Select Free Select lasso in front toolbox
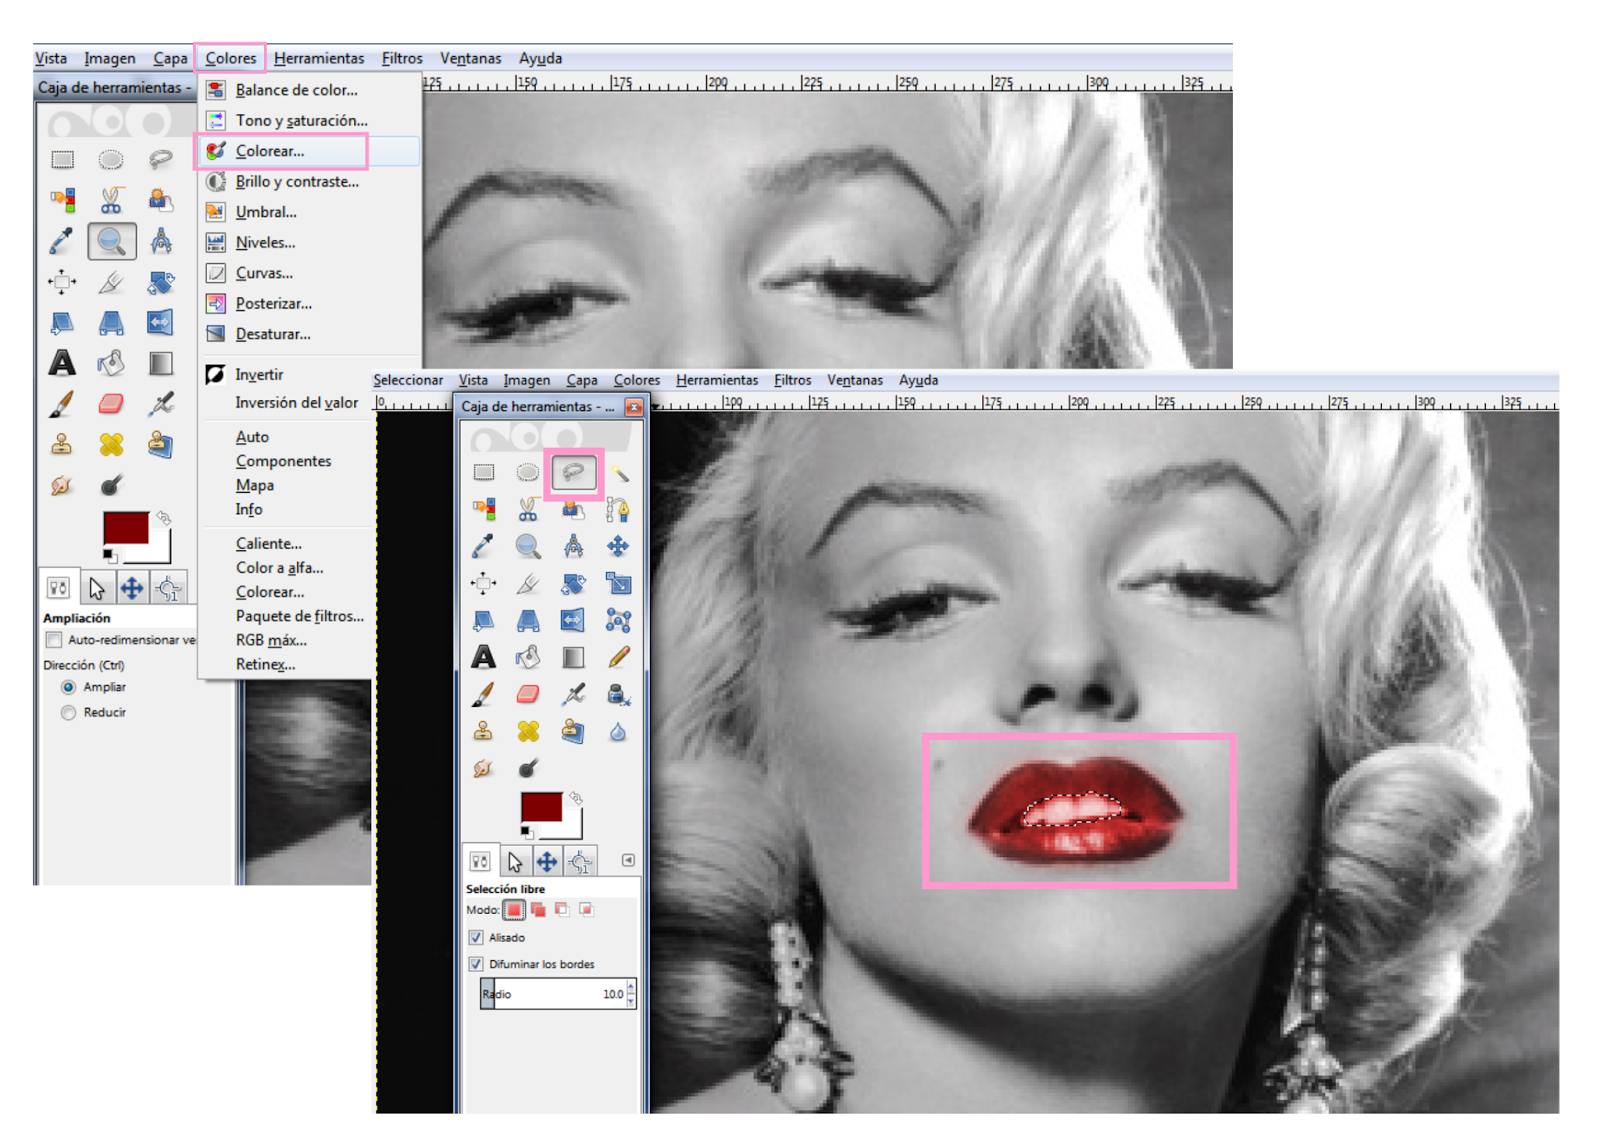Viewport: 1600px width, 1132px height. pos(573,472)
